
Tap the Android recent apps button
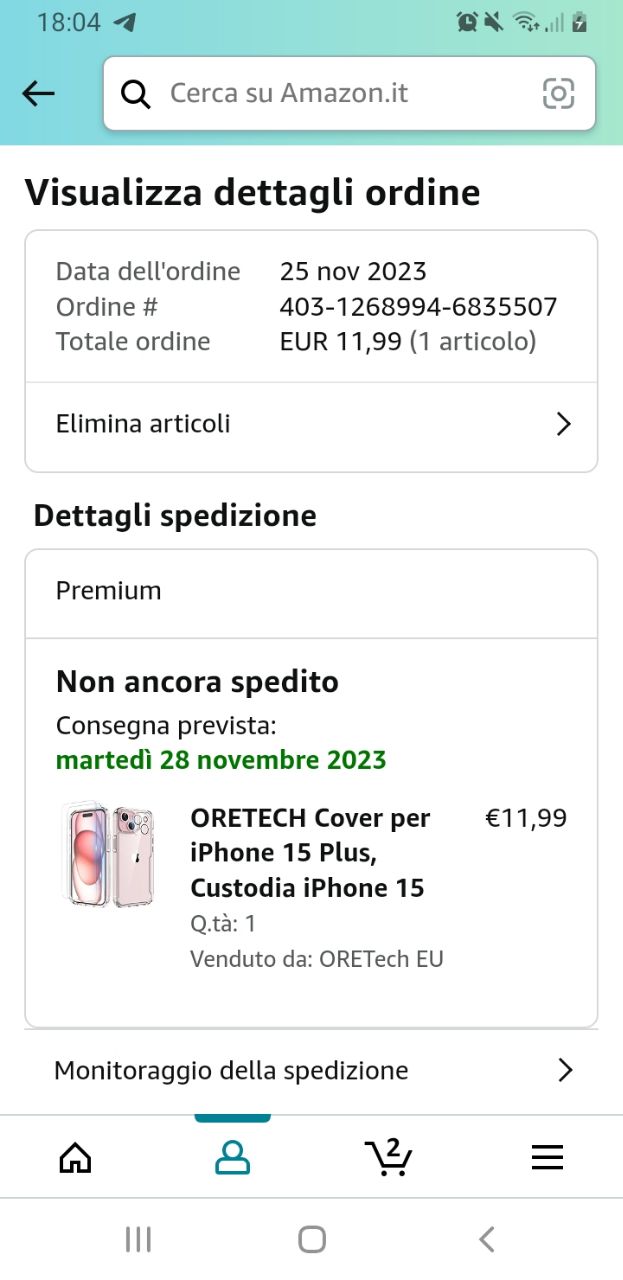pyautogui.click(x=138, y=1240)
